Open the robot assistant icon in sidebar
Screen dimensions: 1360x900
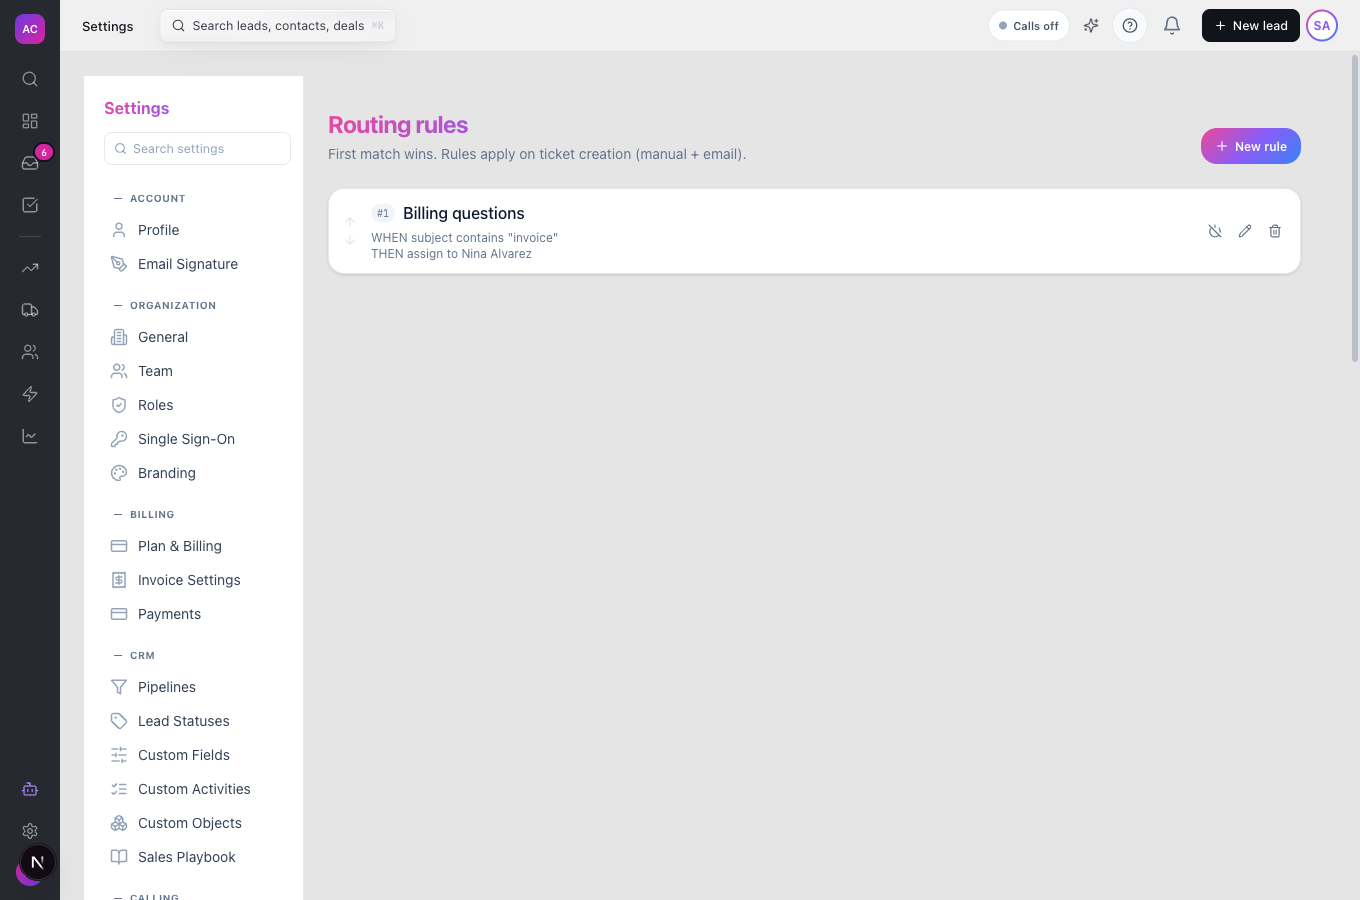pyautogui.click(x=30, y=789)
